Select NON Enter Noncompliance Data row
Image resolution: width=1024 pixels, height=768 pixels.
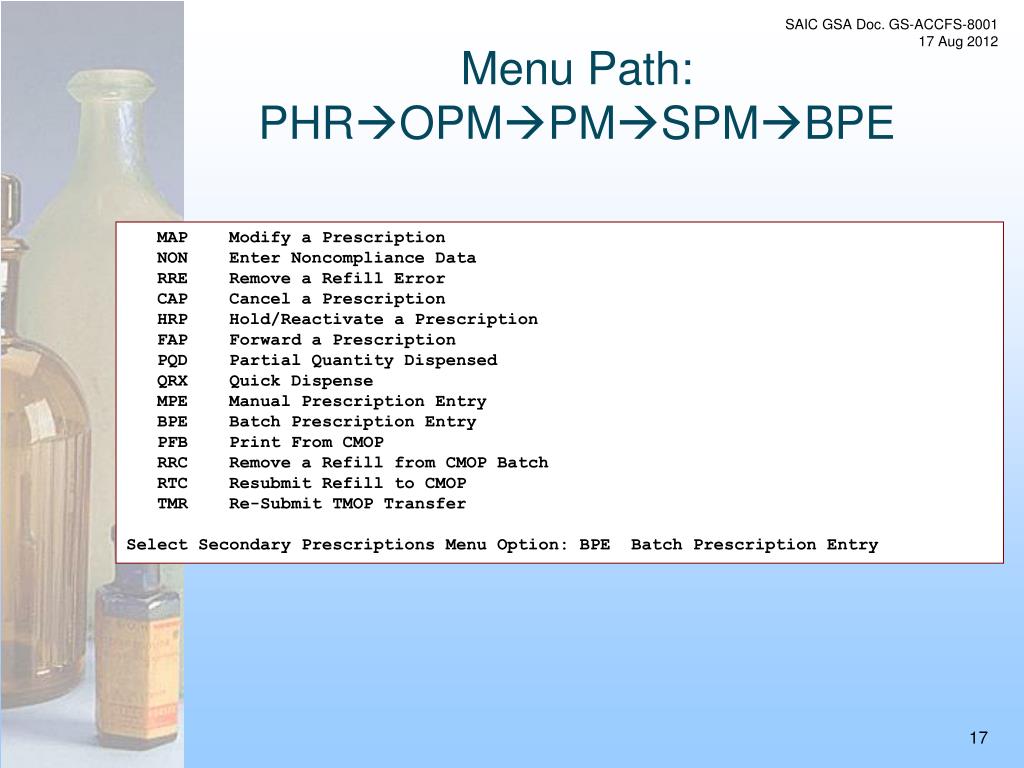[x=316, y=257]
